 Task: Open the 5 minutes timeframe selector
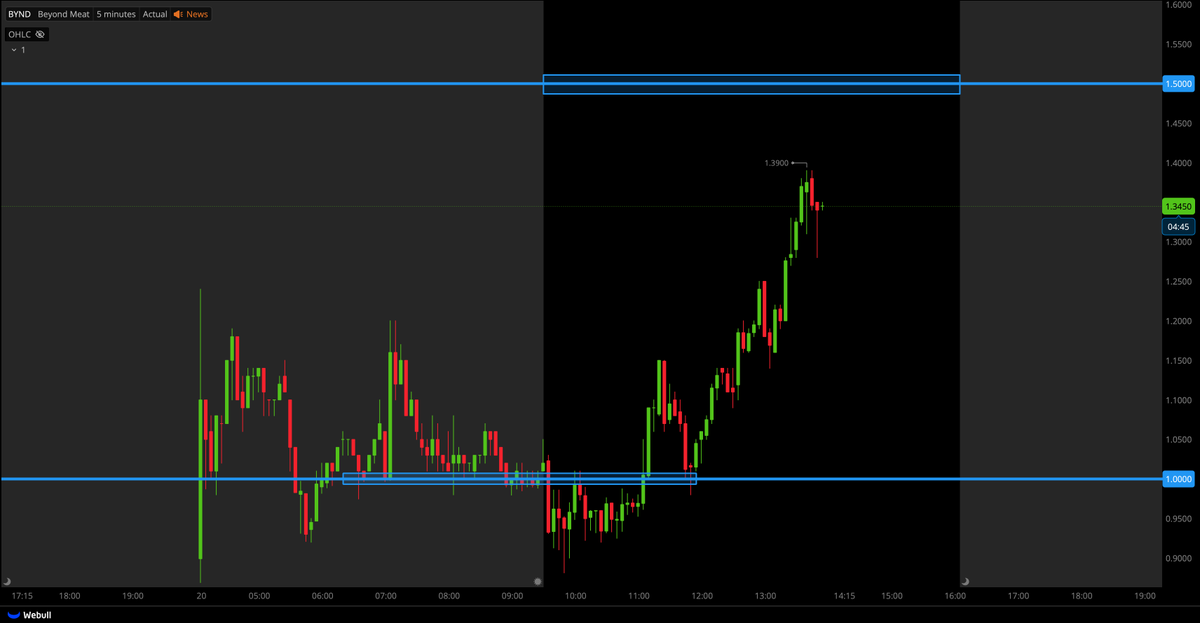coord(114,14)
